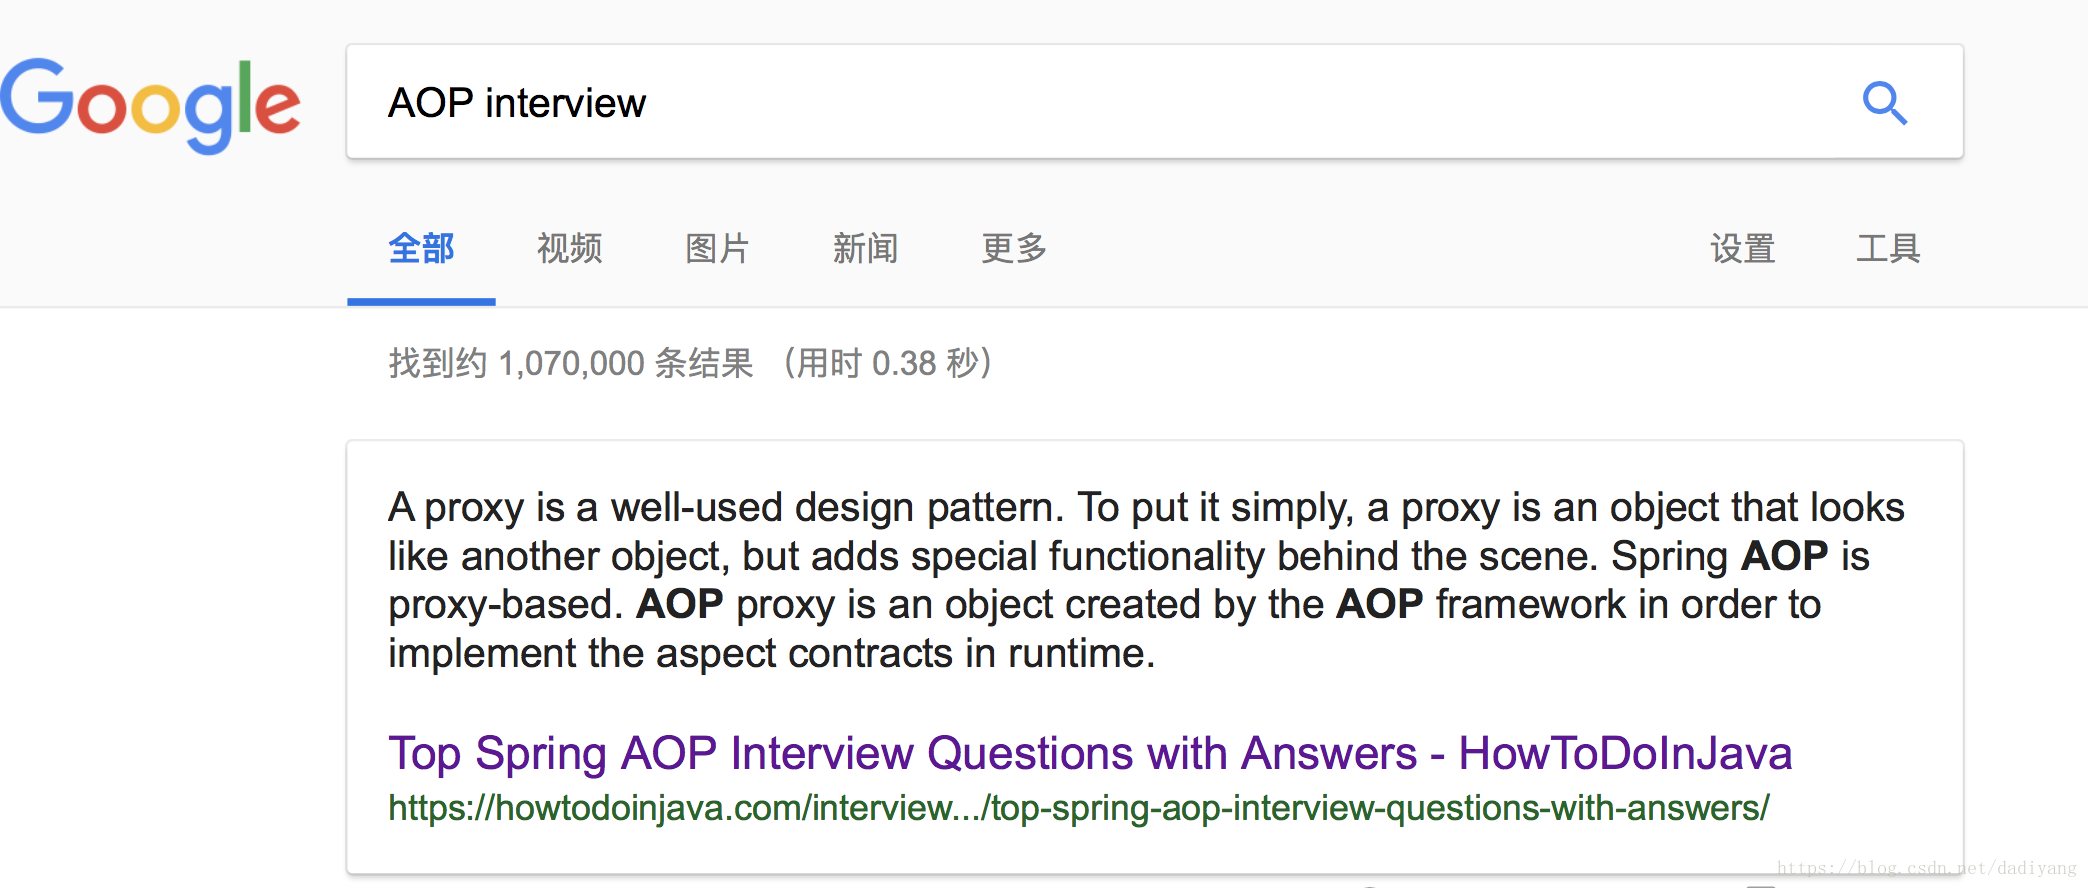Switch to the 图片 images tab
The height and width of the screenshot is (888, 2088).
pyautogui.click(x=717, y=249)
